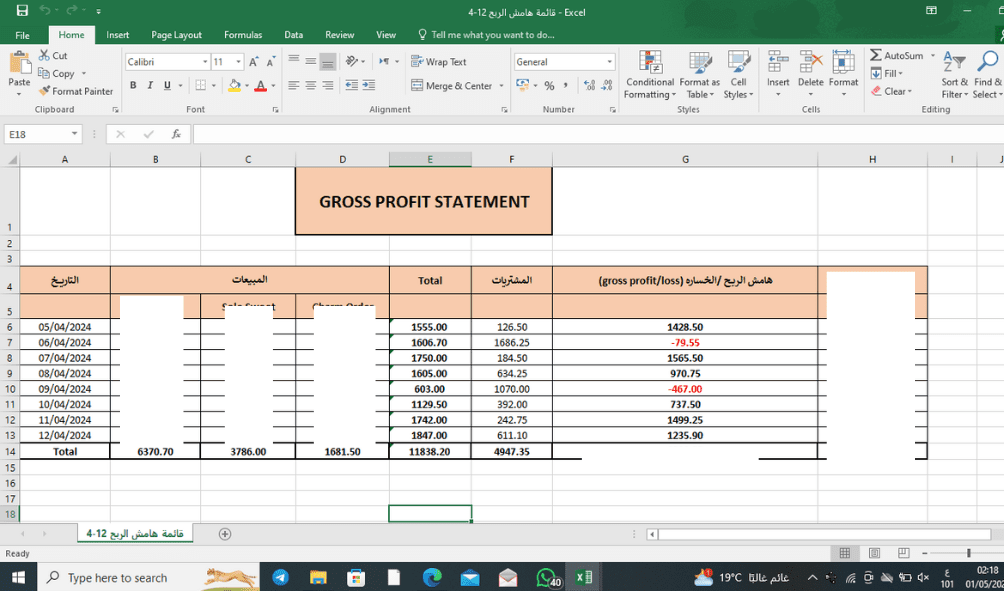Click the Copy icon

(44, 74)
